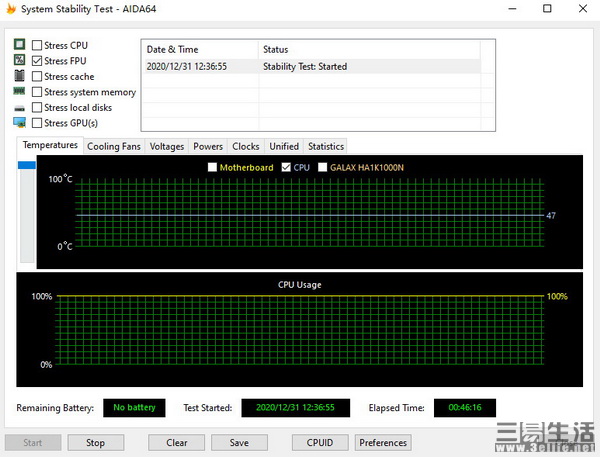
Task: Click the memory module icon beside system memory
Action: coord(19,92)
